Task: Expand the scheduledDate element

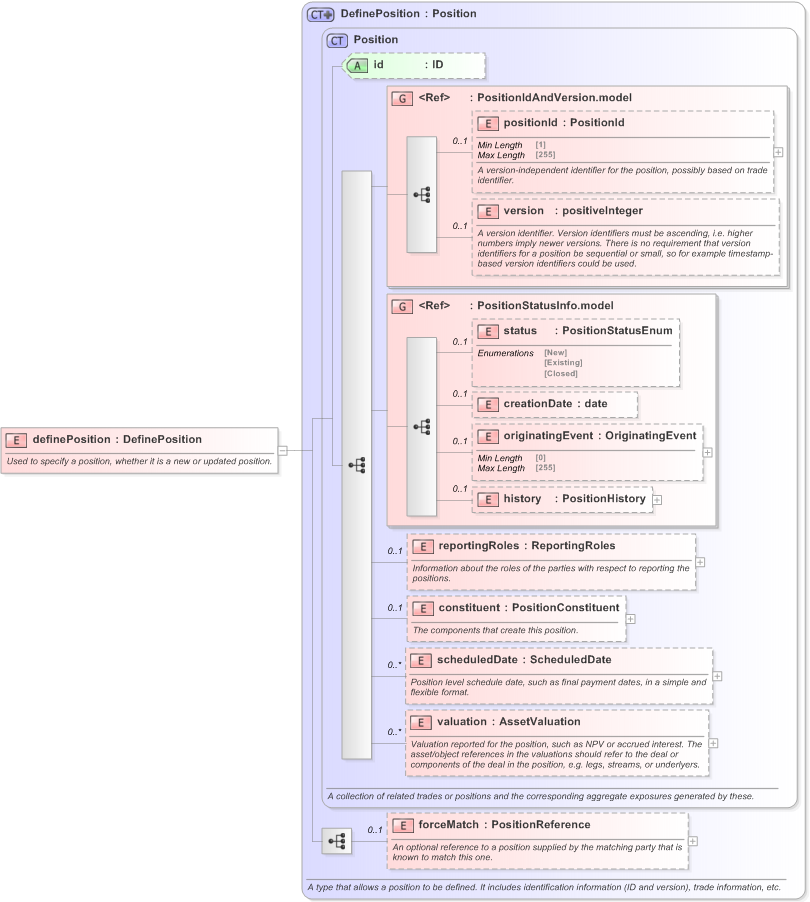Action: pyautogui.click(x=717, y=676)
